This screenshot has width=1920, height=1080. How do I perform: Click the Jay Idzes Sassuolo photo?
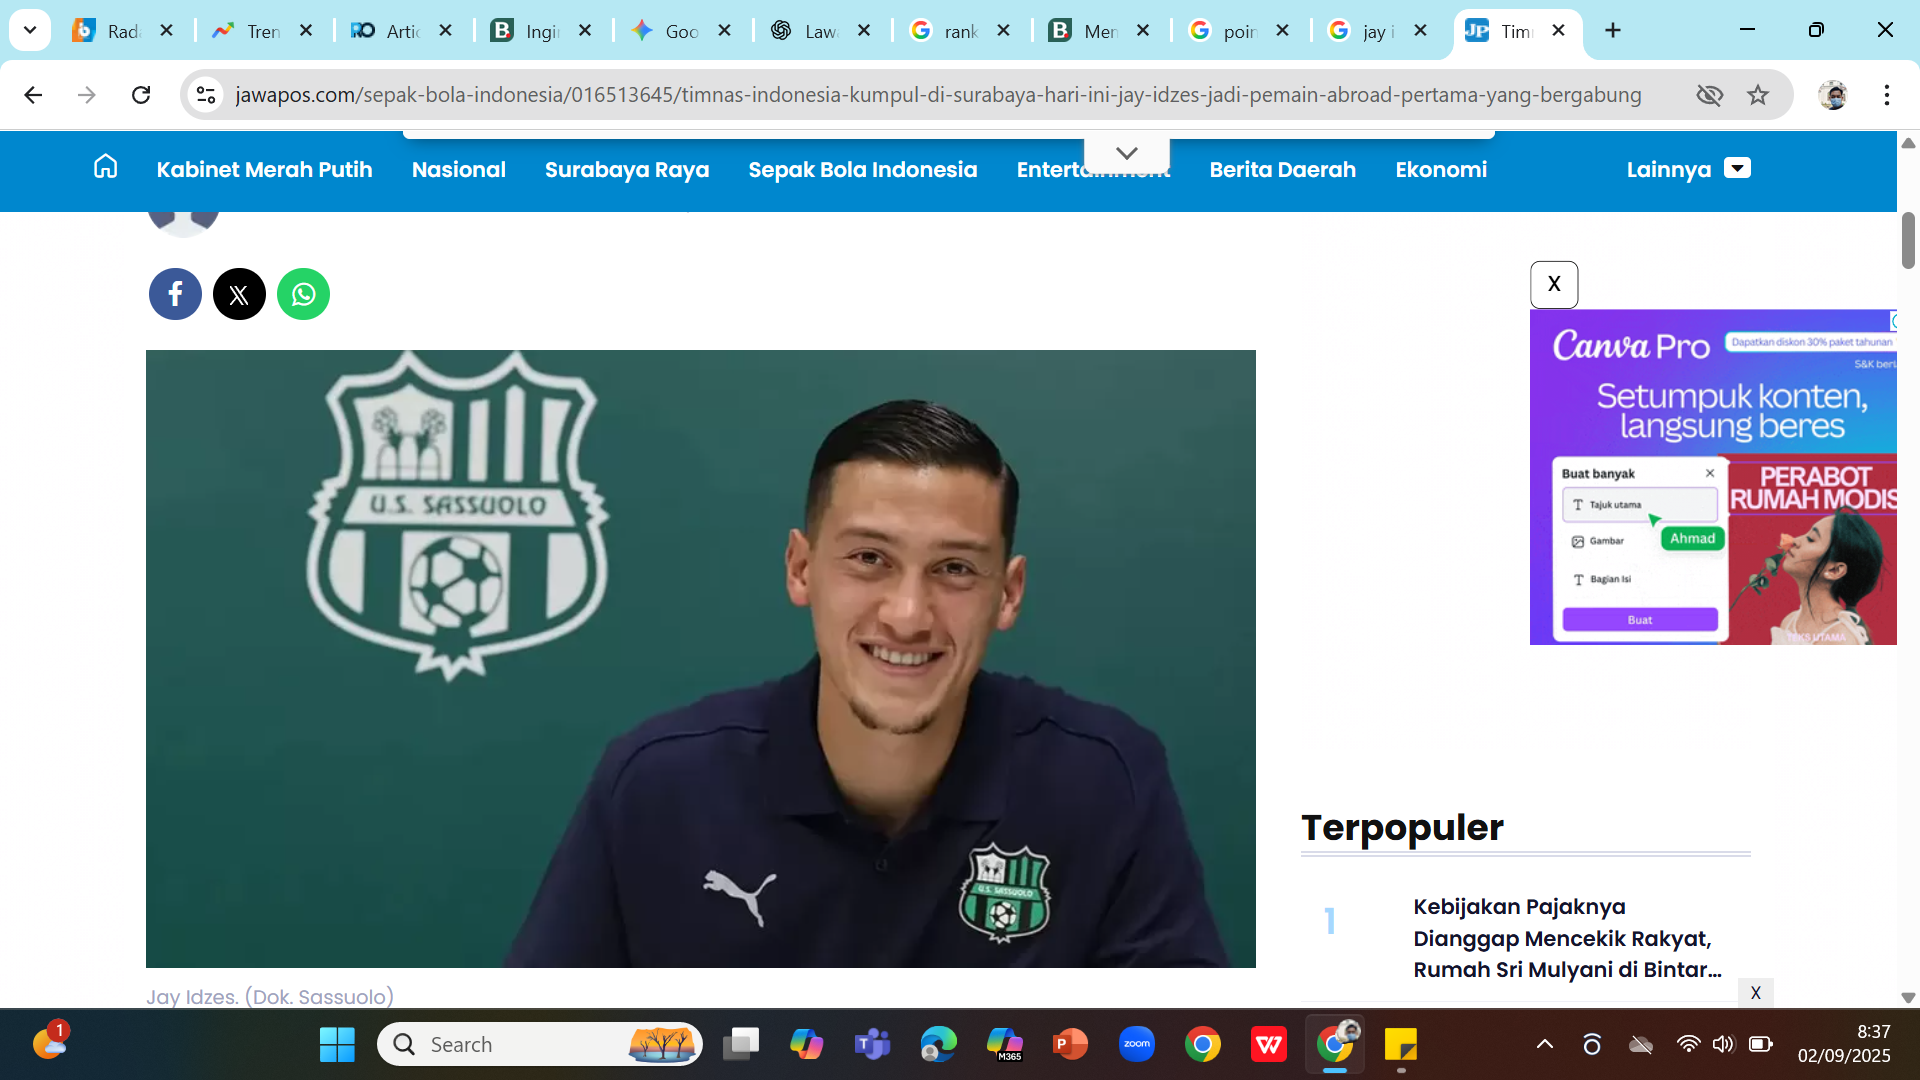coord(701,659)
